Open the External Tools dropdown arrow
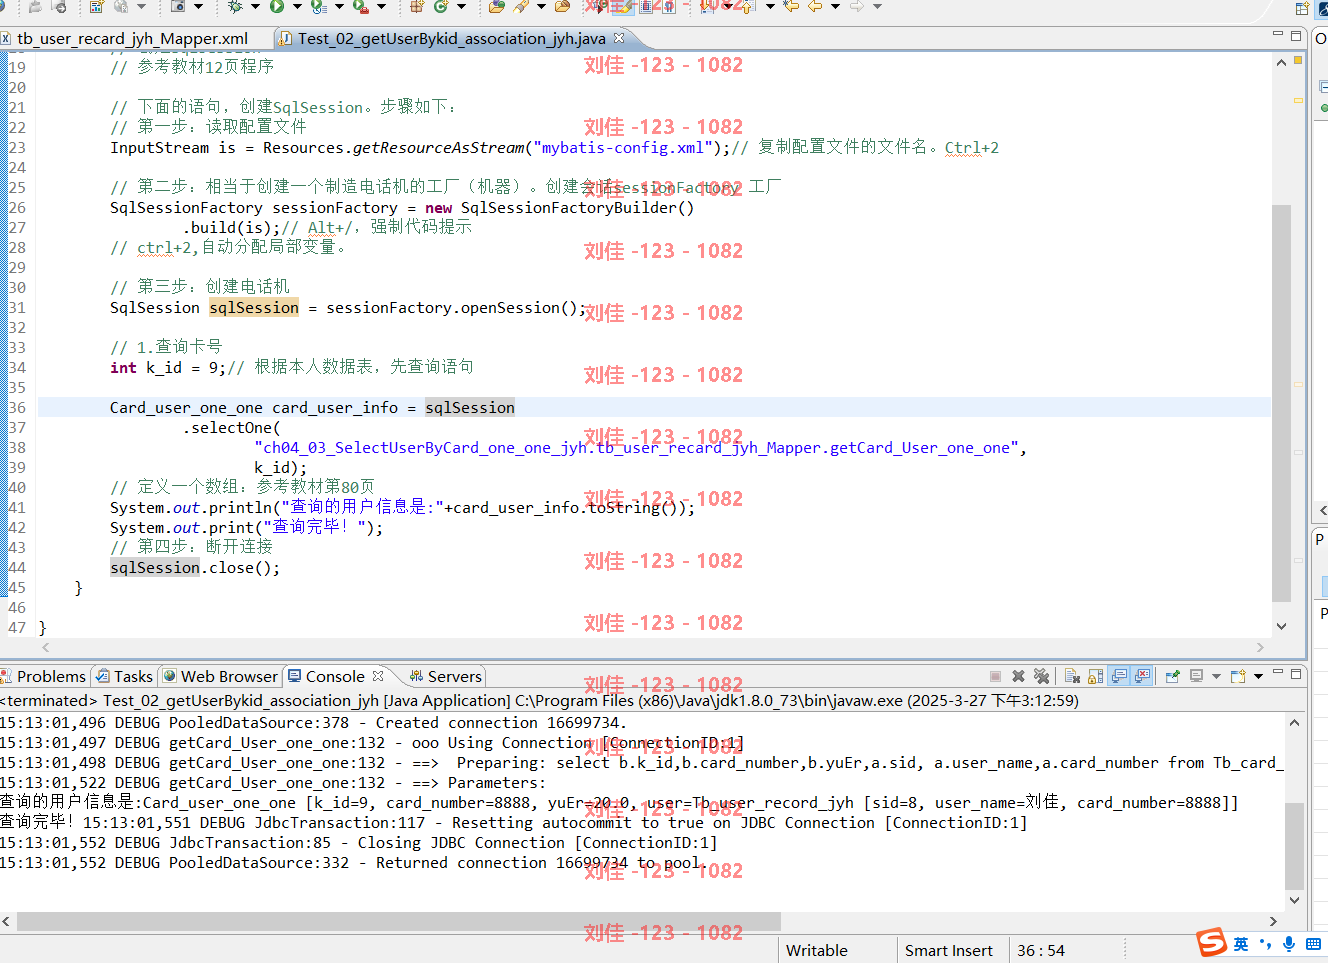Image resolution: width=1328 pixels, height=963 pixels. [x=382, y=7]
